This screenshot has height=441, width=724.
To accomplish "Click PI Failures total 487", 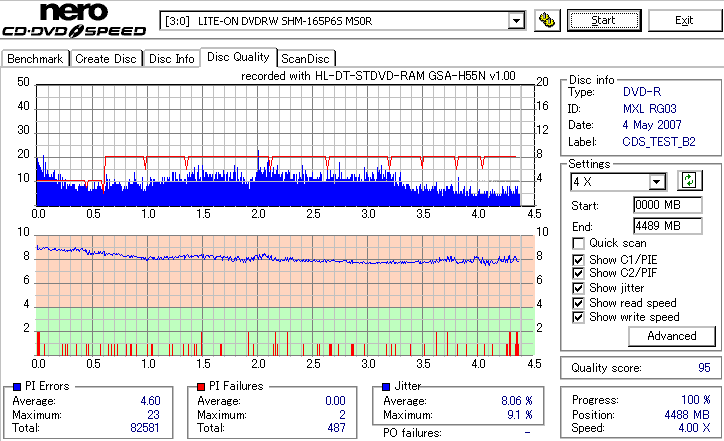I will [x=336, y=428].
